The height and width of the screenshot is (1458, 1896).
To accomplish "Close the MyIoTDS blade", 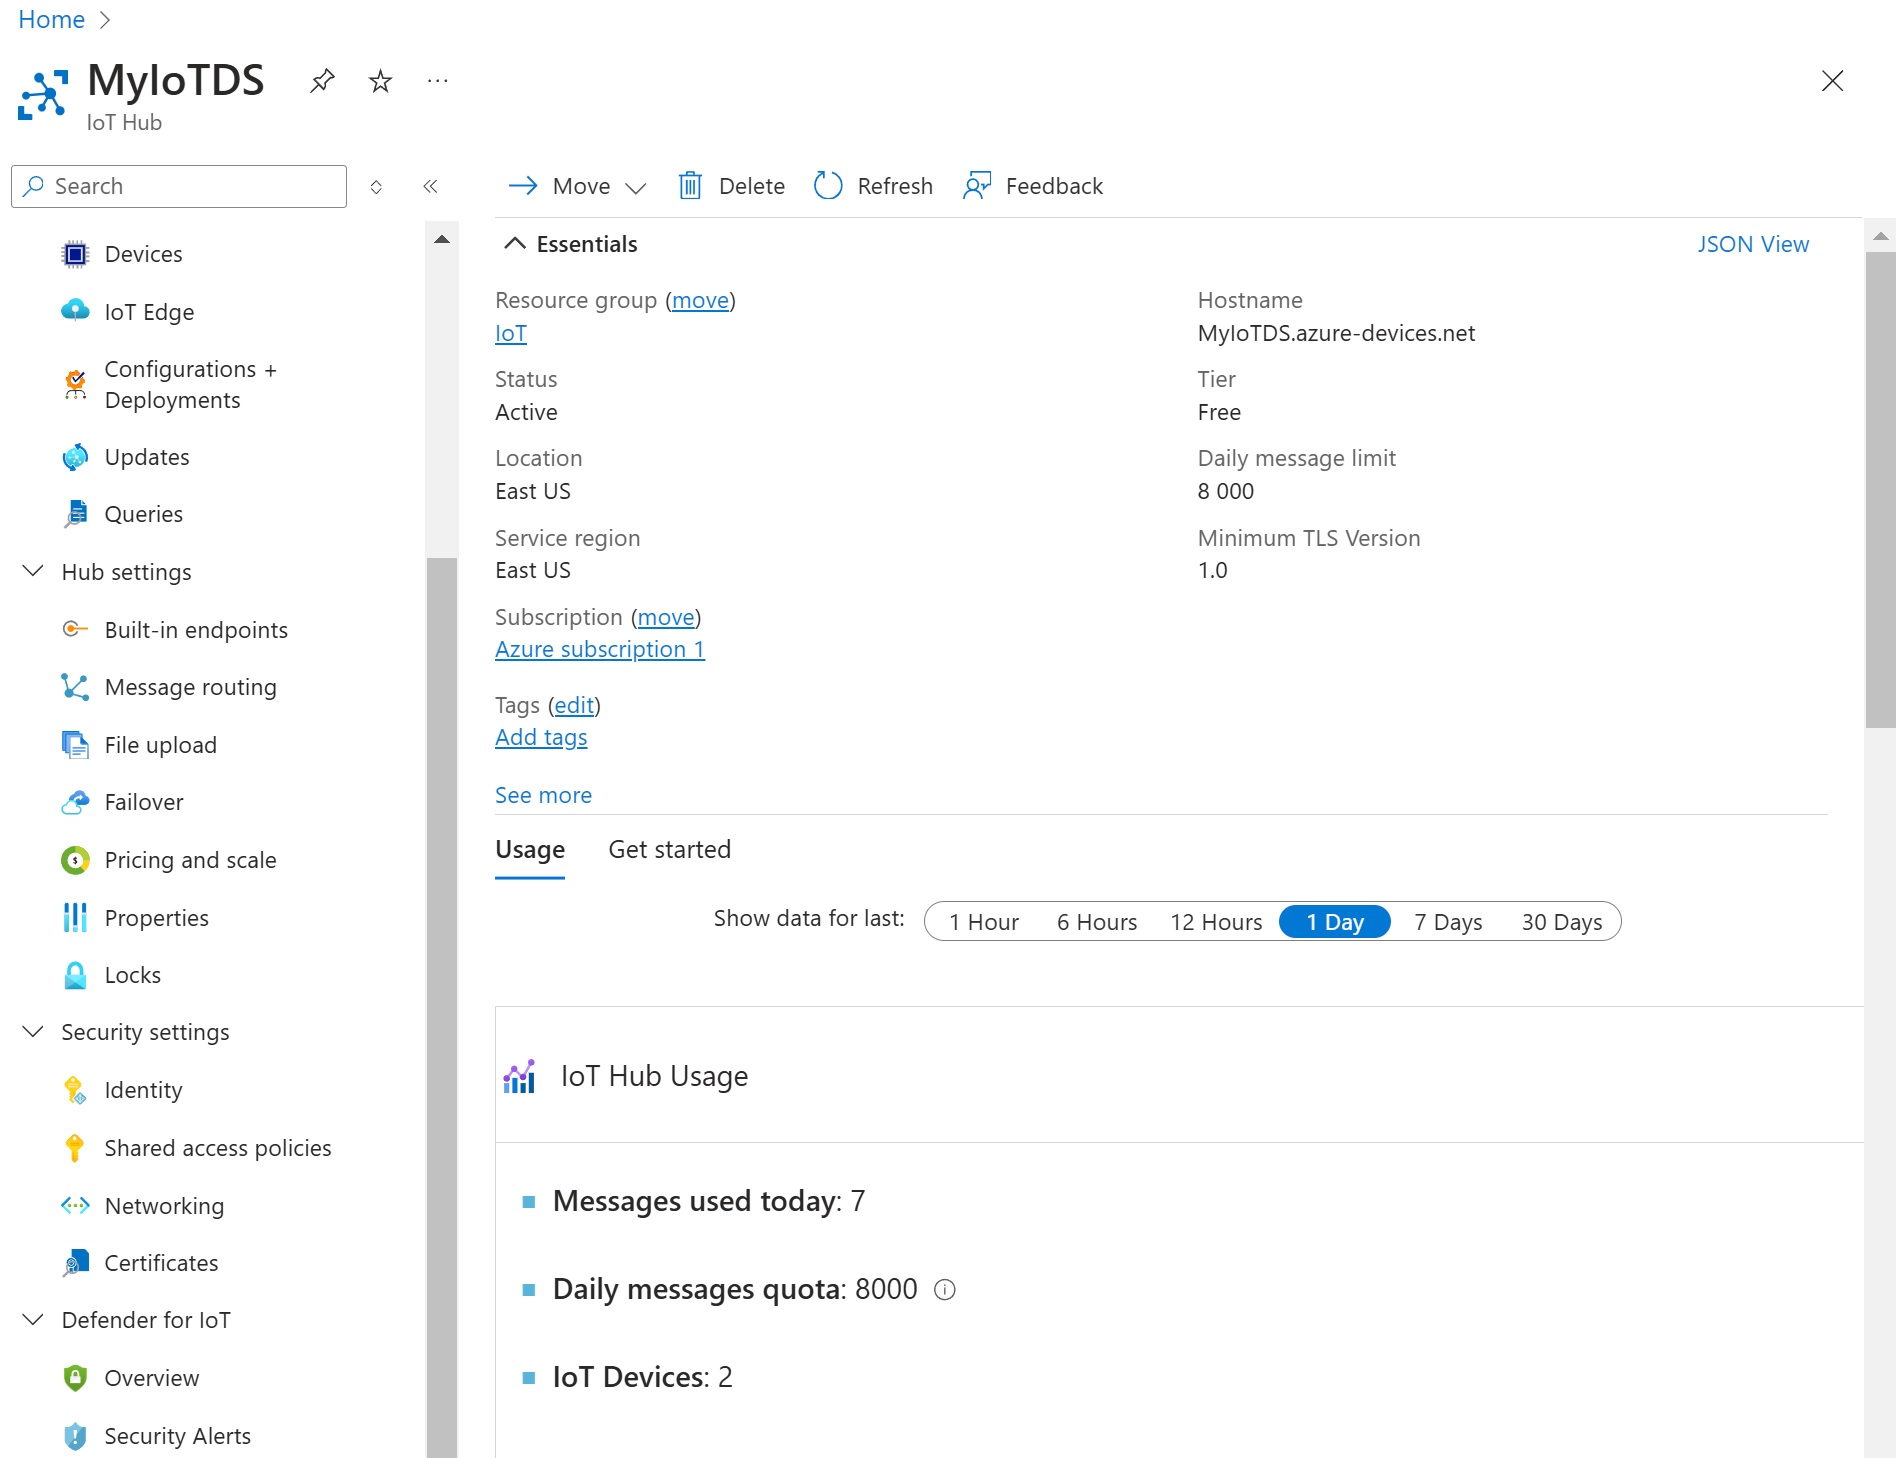I will pos(1832,80).
